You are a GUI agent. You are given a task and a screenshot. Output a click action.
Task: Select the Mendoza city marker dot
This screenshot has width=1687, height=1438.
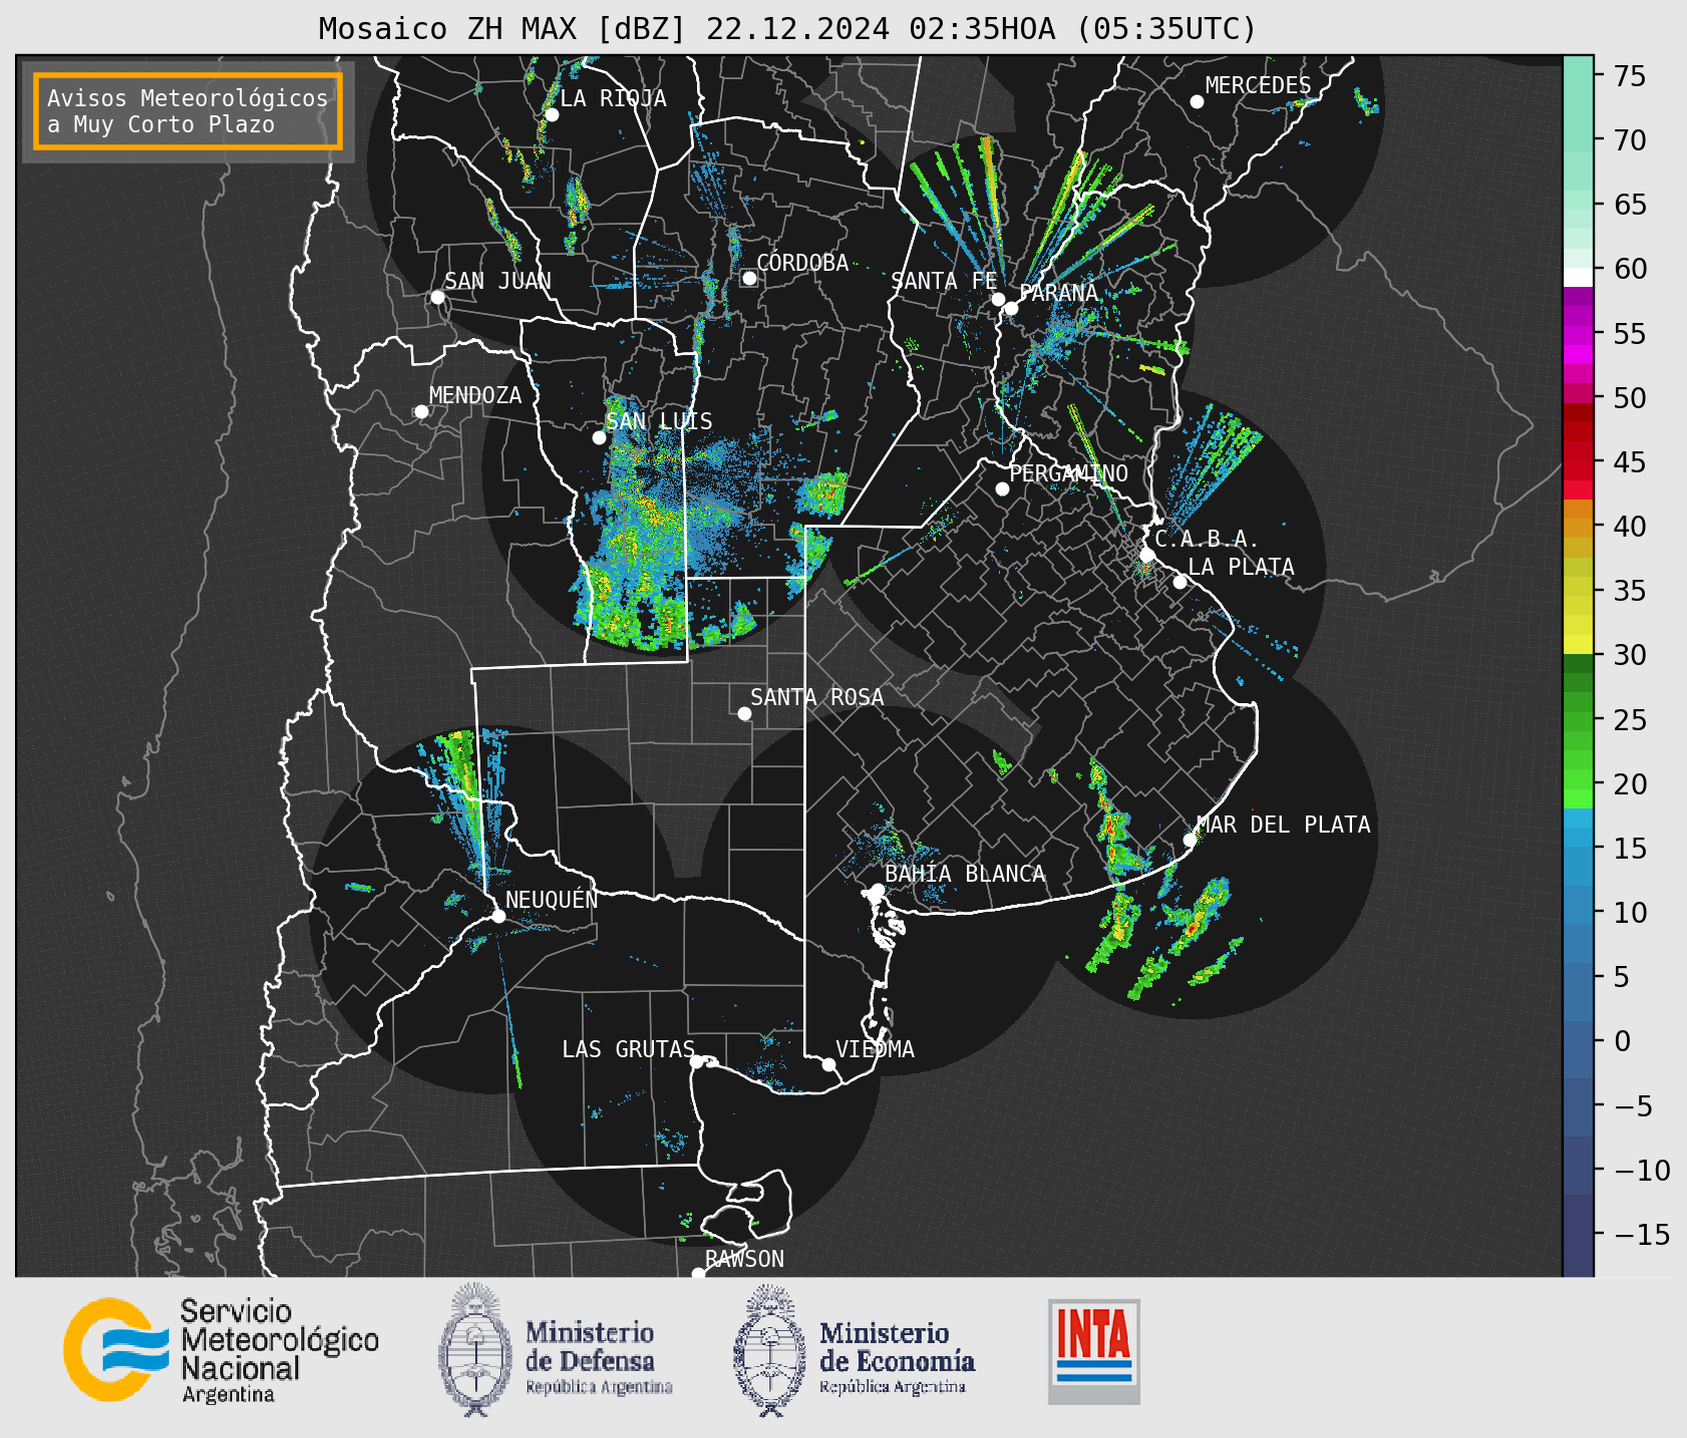422,412
